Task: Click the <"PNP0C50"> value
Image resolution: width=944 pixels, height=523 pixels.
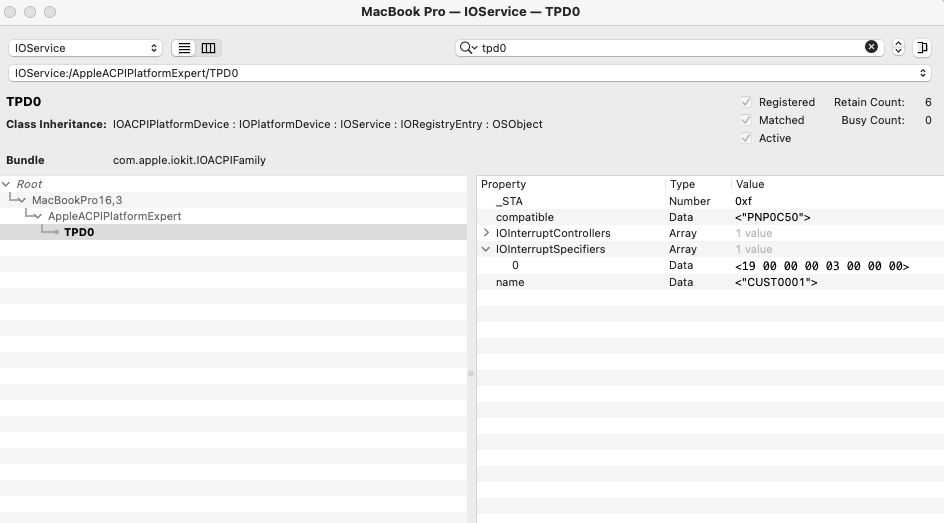Action: pyautogui.click(x=772, y=217)
